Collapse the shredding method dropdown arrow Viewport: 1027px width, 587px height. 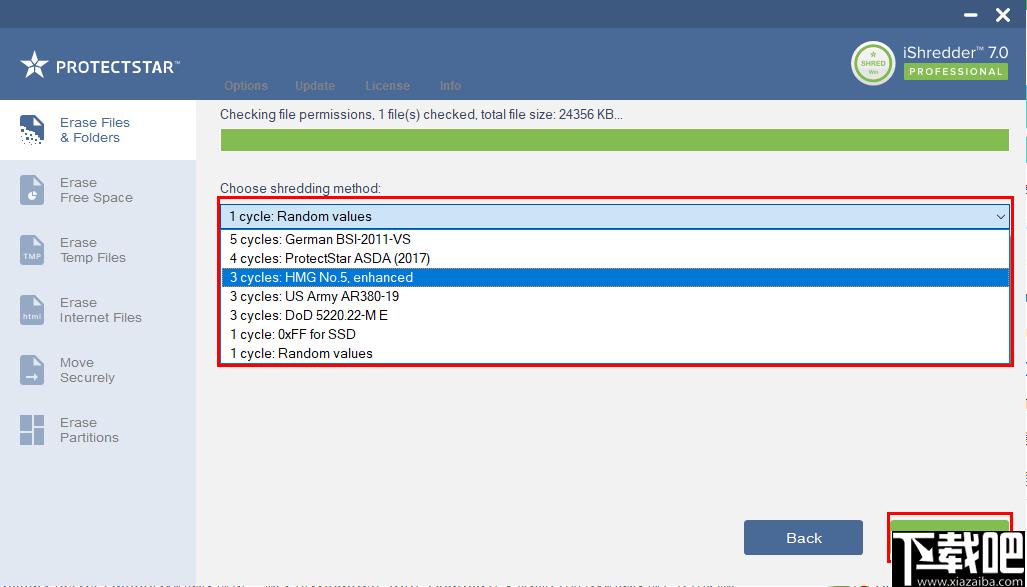click(1000, 216)
